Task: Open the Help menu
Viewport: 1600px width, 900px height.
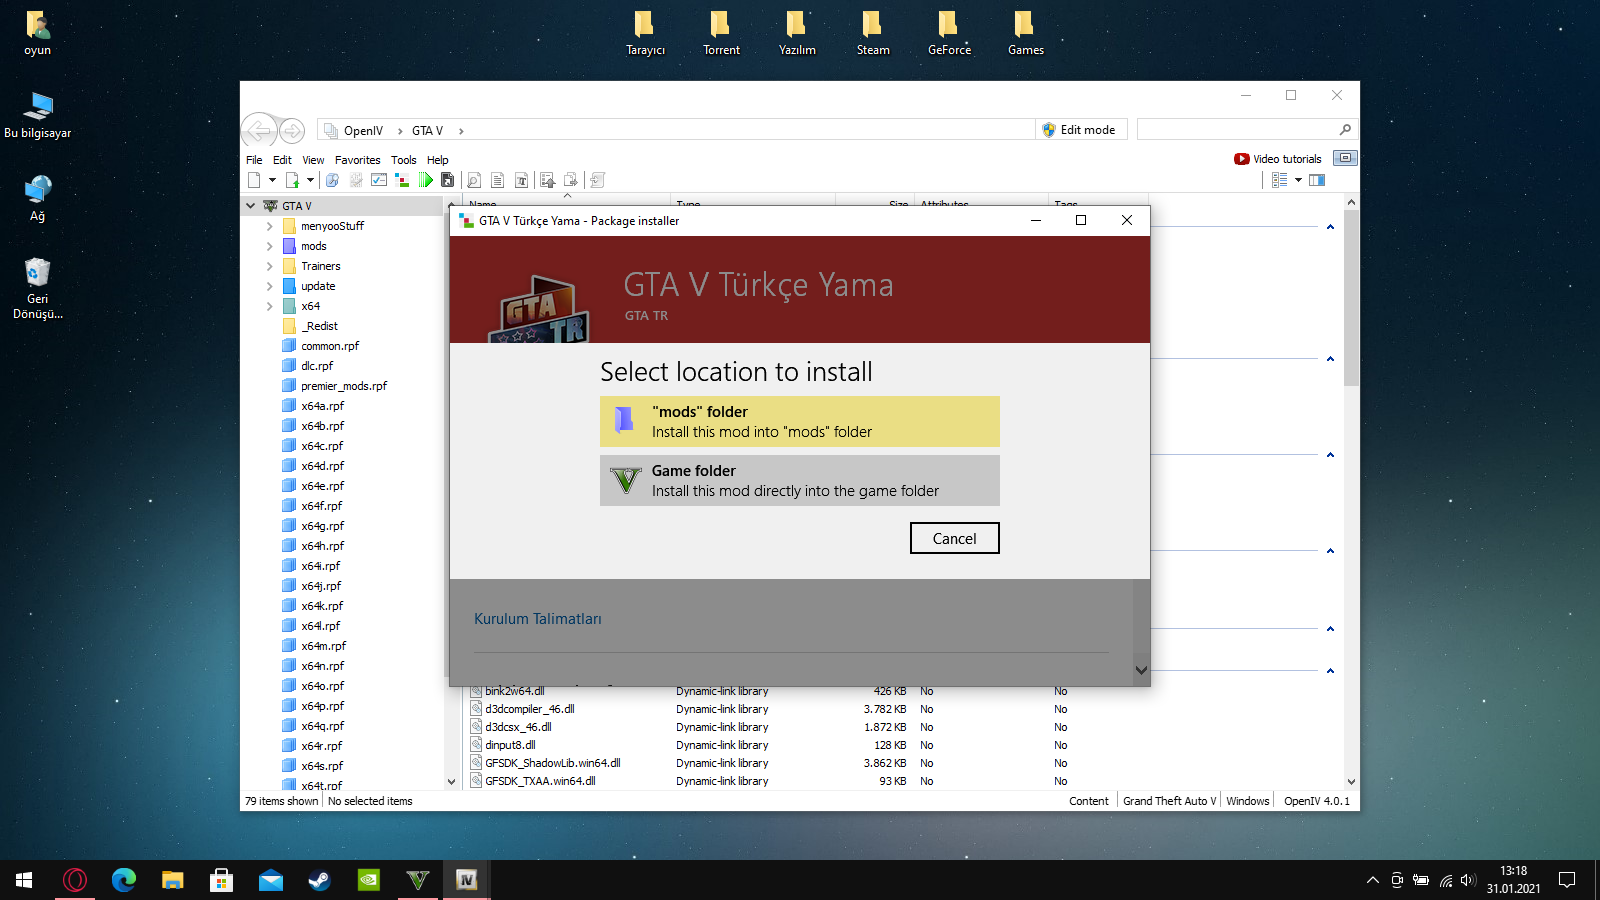Action: [438, 160]
